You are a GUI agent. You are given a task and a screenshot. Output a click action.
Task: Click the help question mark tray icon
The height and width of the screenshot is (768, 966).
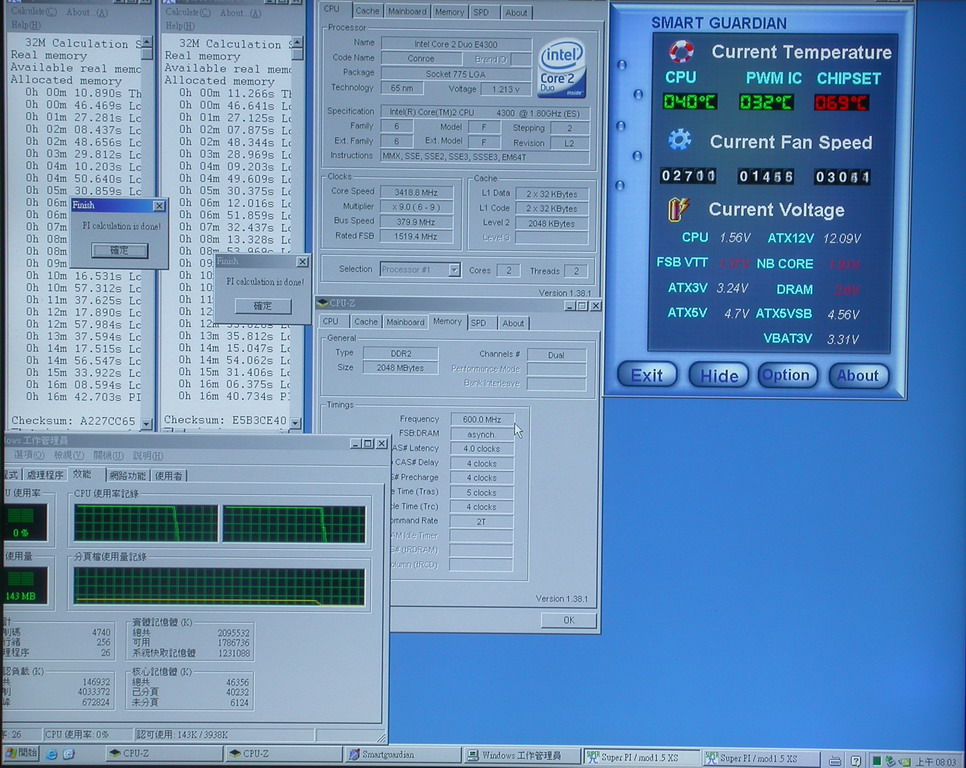point(856,761)
